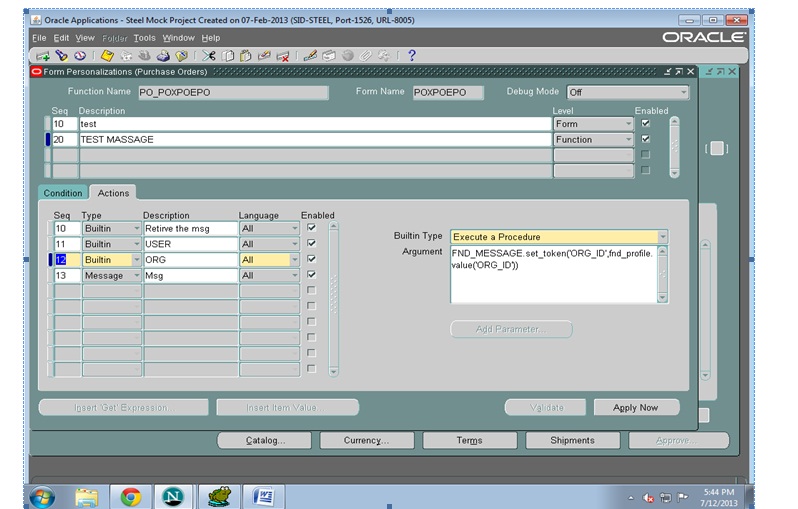The width and height of the screenshot is (798, 509).
Task: Open Windows Explorer from the taskbar
Action: point(87,497)
